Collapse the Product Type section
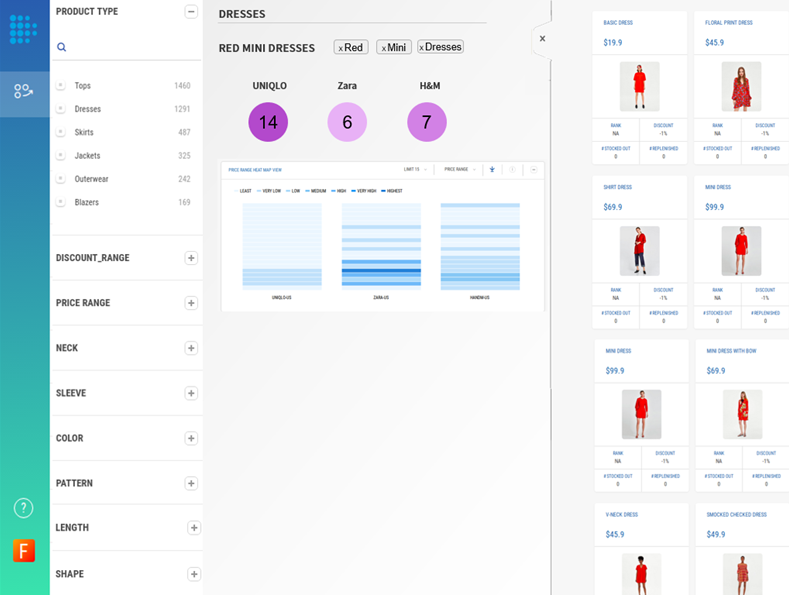Image resolution: width=789 pixels, height=595 pixels. point(191,12)
